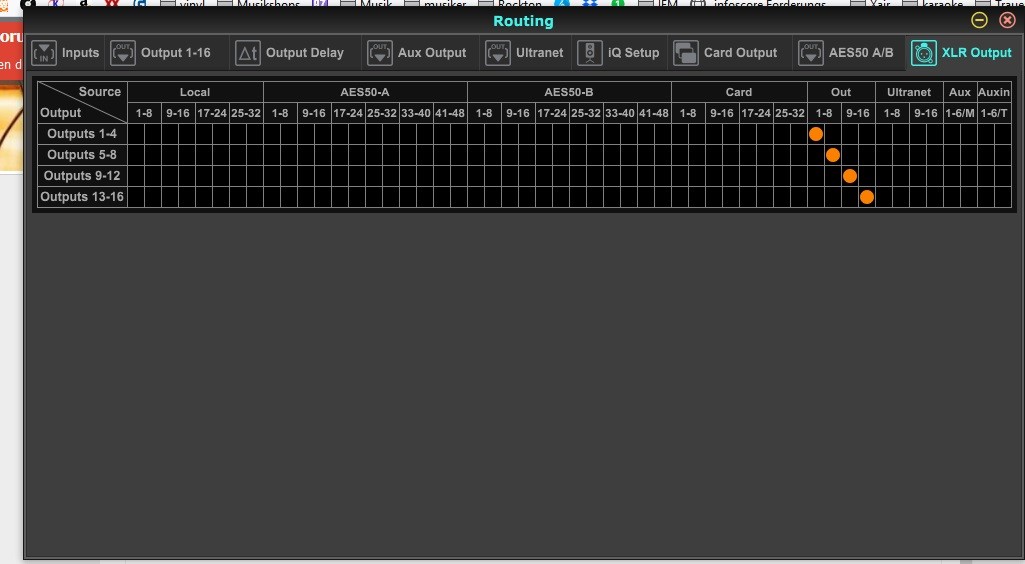Select the XLR Output tab icon
This screenshot has width=1025, height=564.
pos(924,53)
